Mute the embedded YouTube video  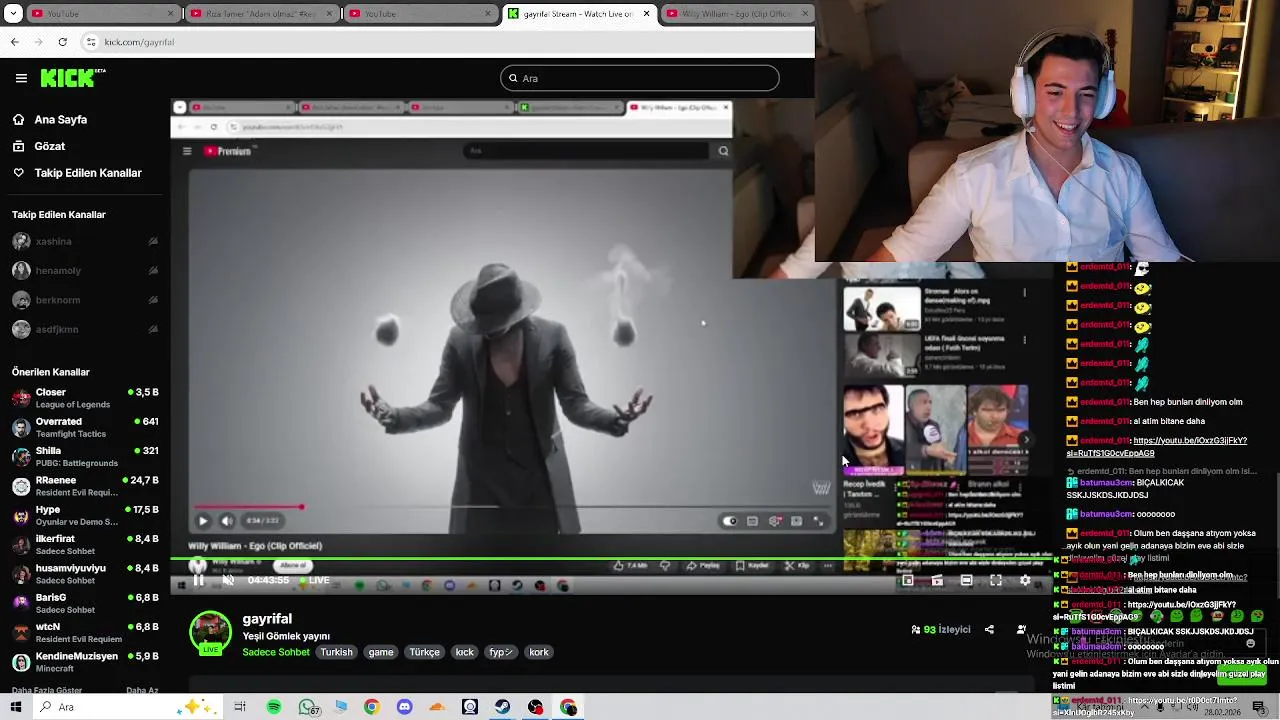pyautogui.click(x=227, y=520)
